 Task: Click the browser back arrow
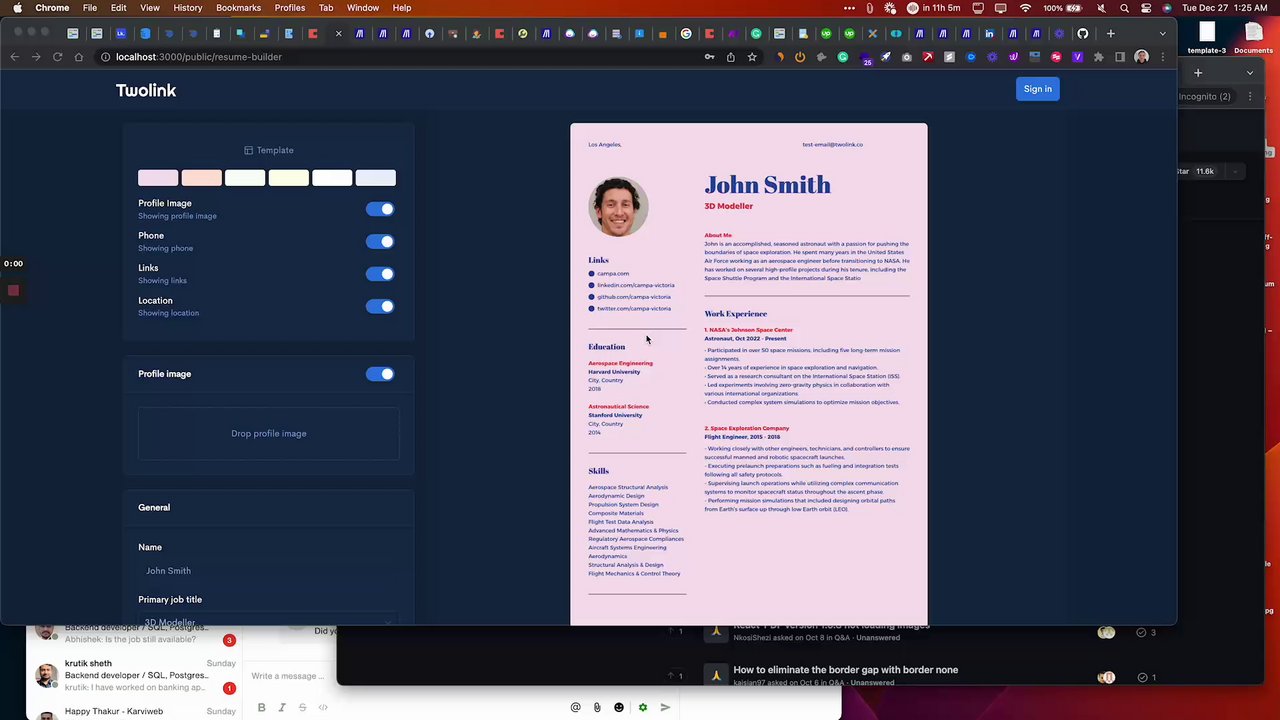tap(14, 57)
